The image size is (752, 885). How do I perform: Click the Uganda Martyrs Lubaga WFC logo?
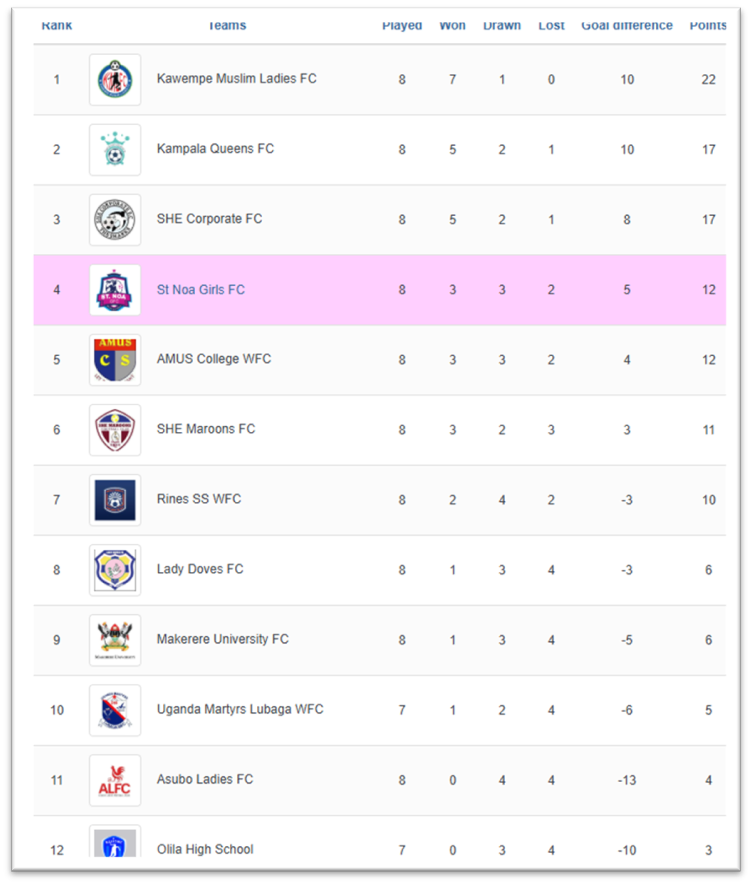[115, 710]
